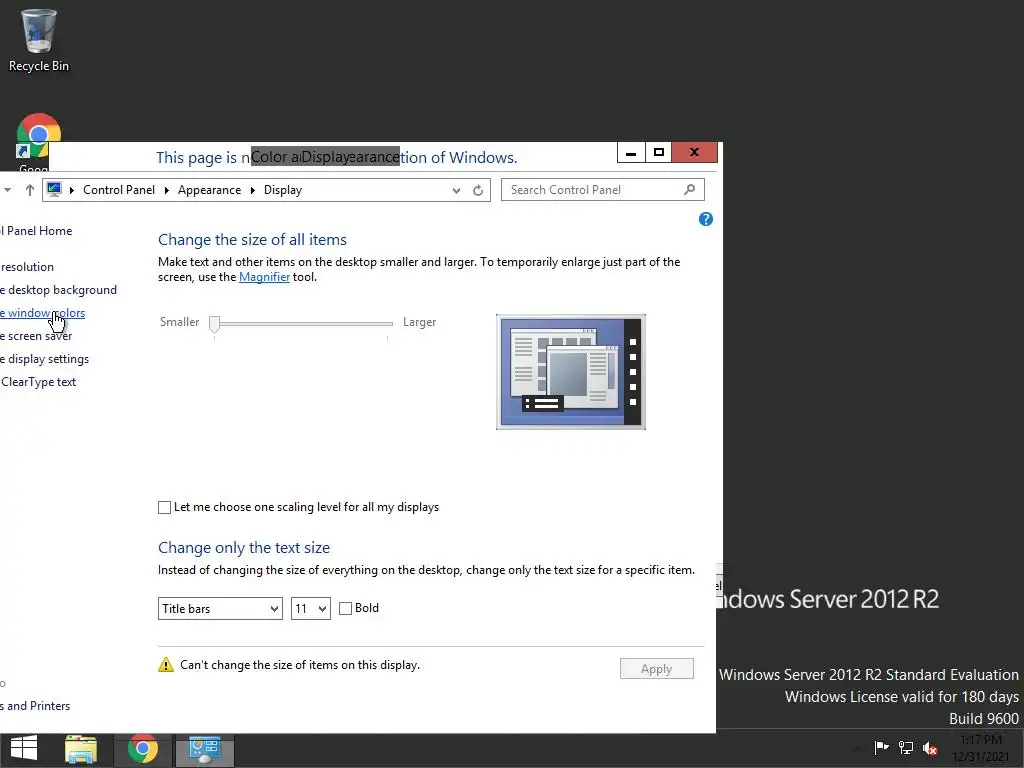1024x768 pixels.
Task: Click 'Change the size of all items' heading
Action: [252, 240]
